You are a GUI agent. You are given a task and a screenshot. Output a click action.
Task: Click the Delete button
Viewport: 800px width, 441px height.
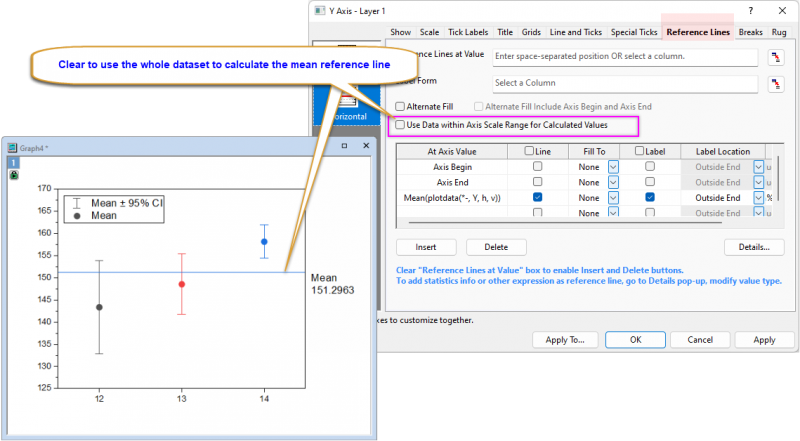tap(496, 247)
